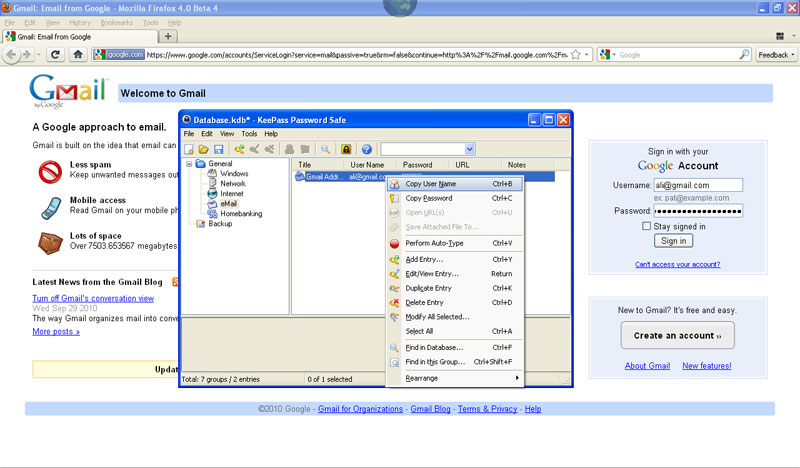The image size is (800, 468).
Task: Click KeePass blue Help question icon
Action: pyautogui.click(x=366, y=149)
